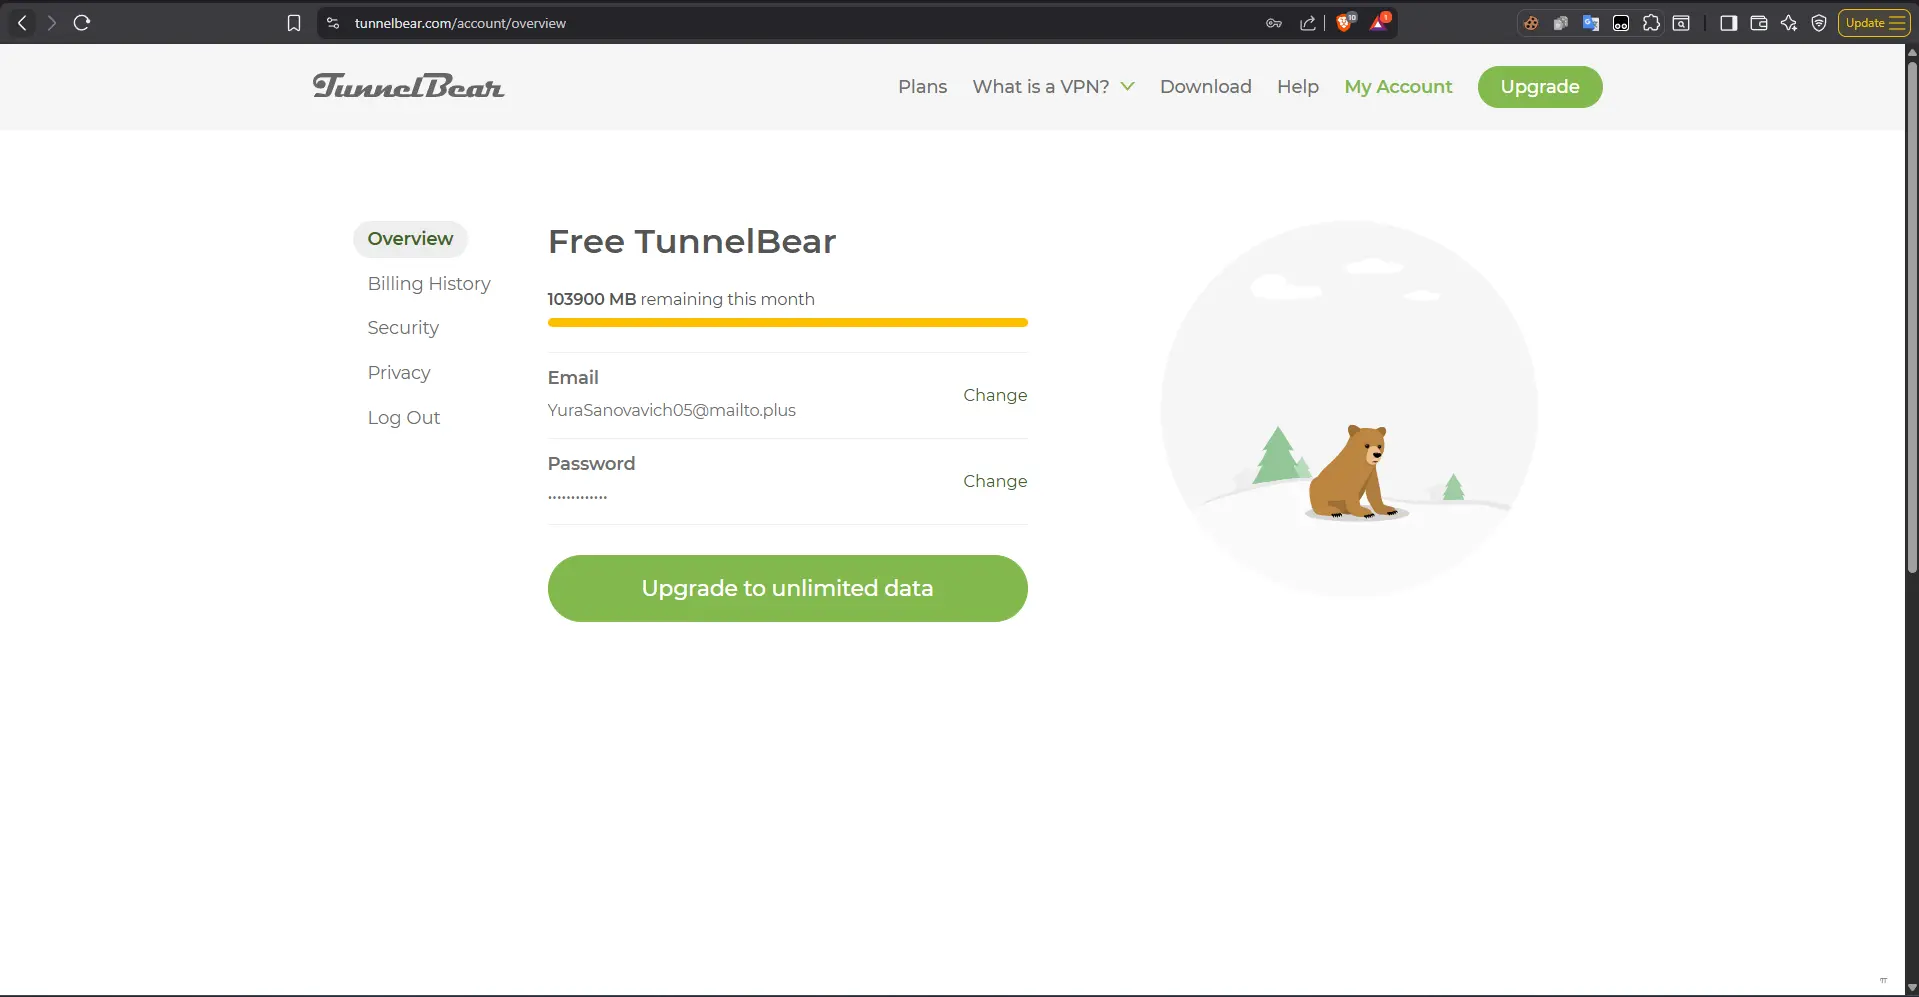Change the account email address

[995, 395]
